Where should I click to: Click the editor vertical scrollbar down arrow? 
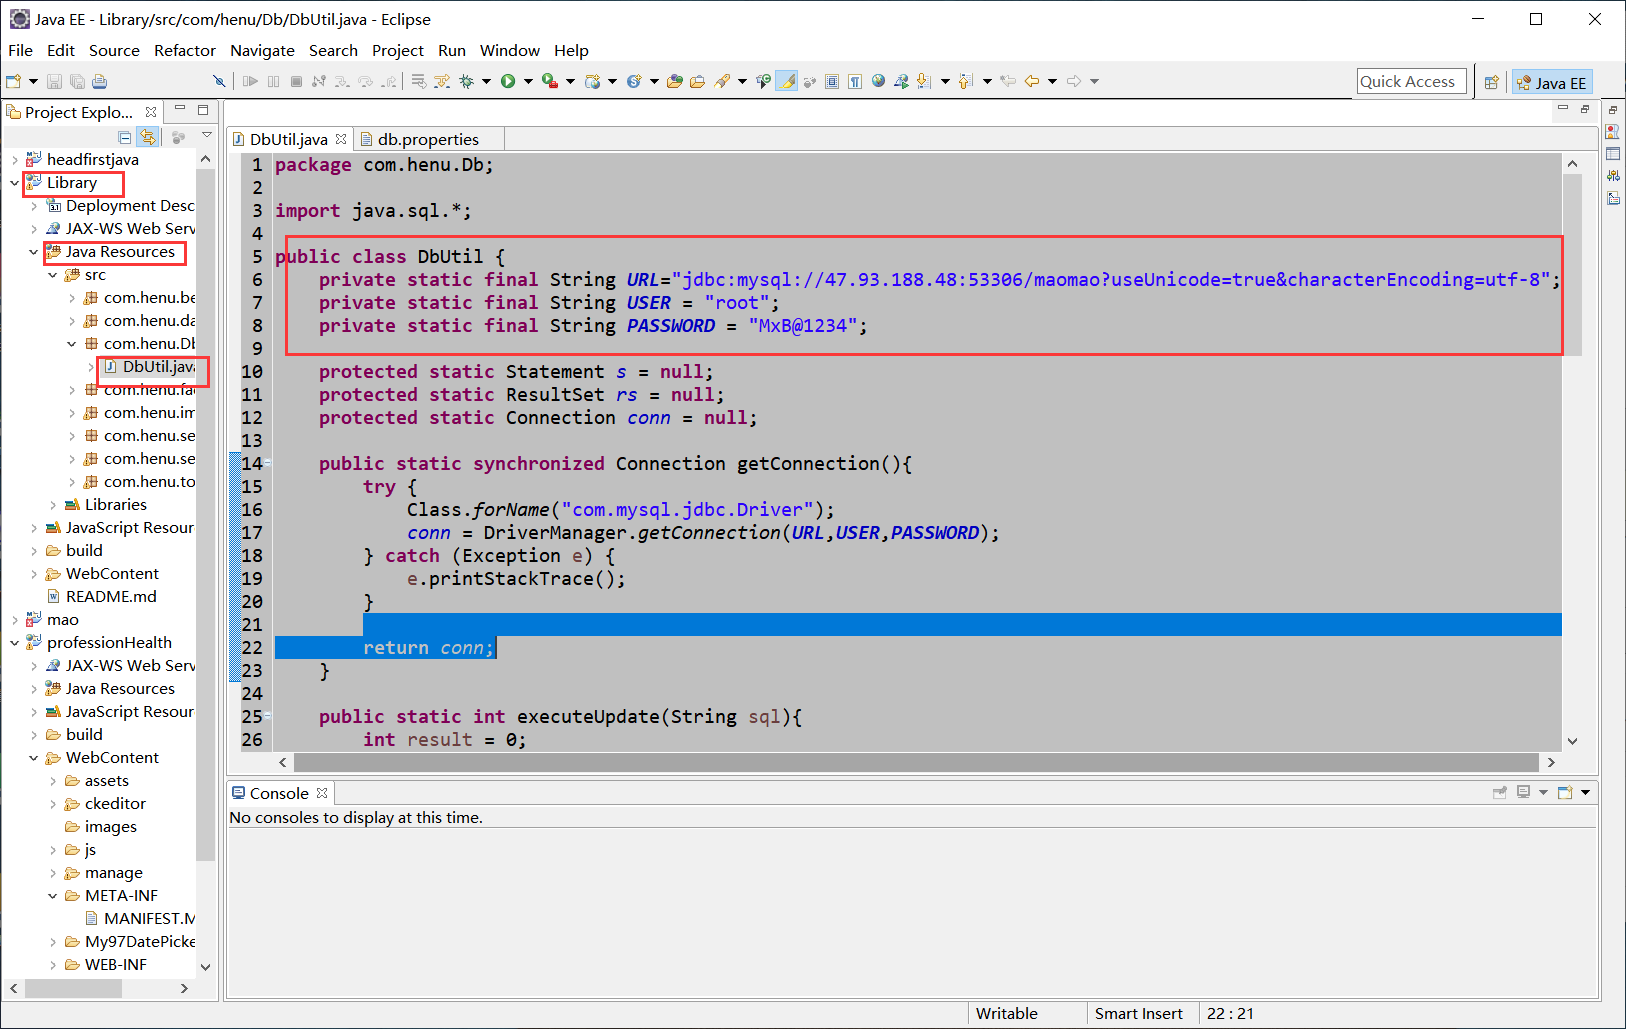point(1572,741)
